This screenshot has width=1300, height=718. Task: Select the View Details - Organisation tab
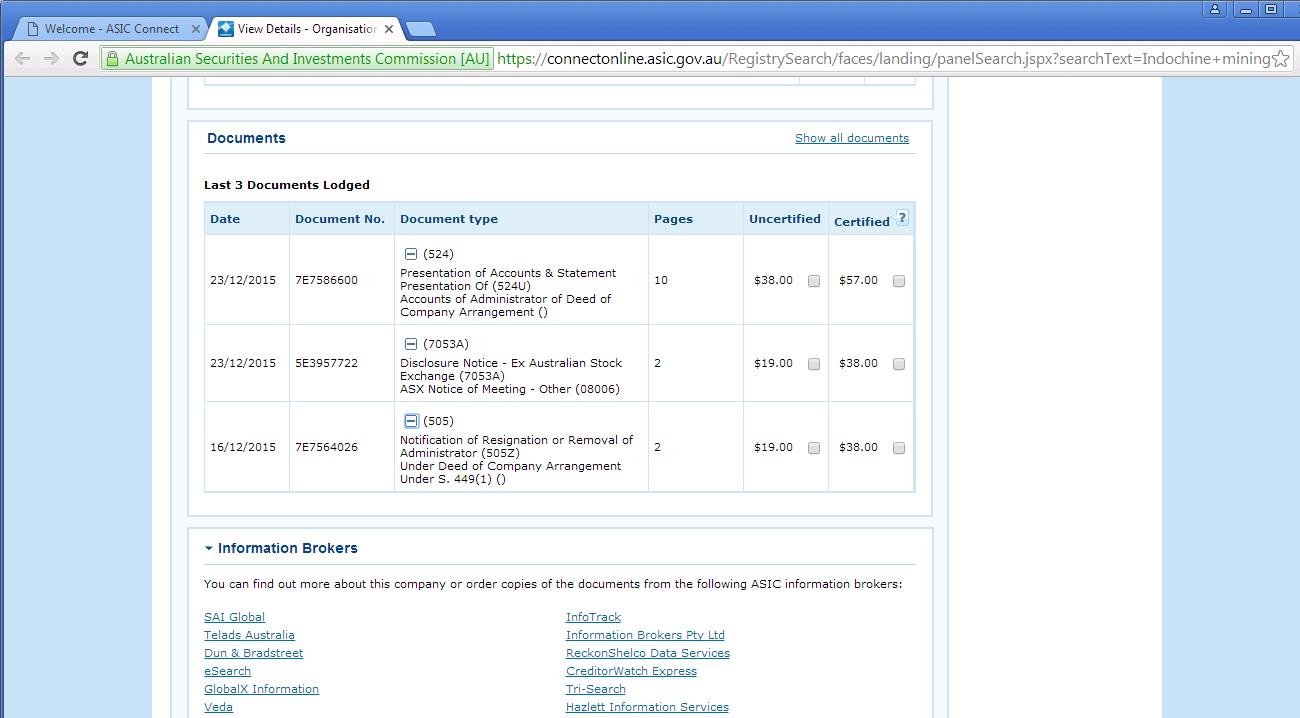305,29
